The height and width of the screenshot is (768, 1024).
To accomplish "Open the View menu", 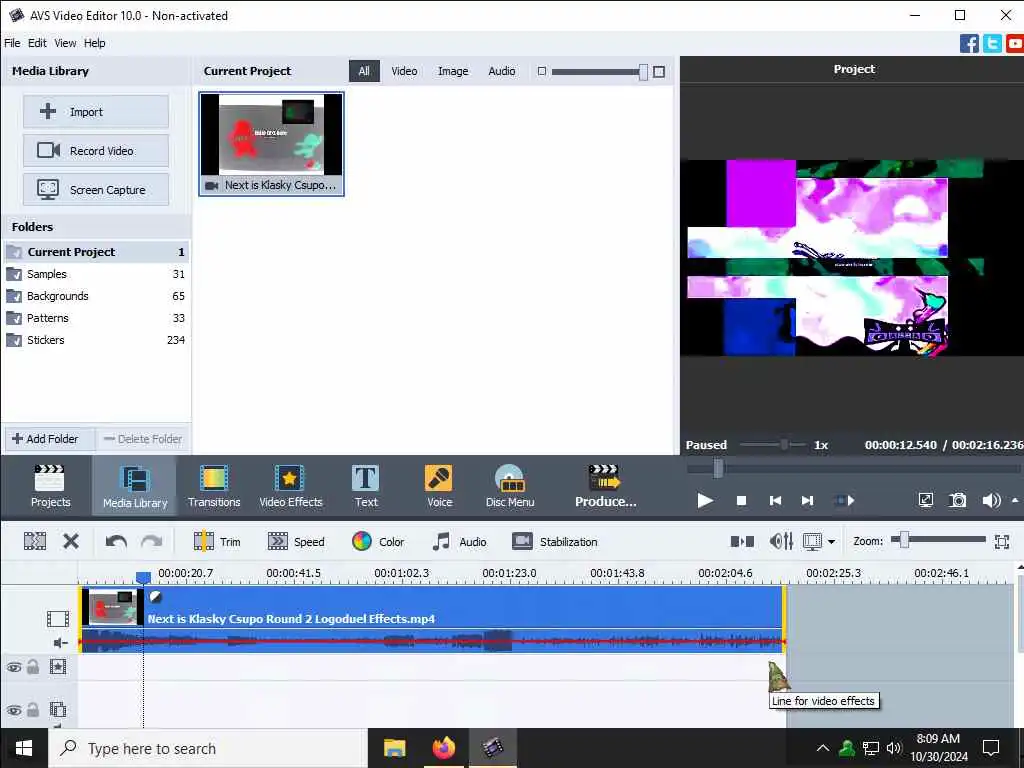I will coord(65,43).
